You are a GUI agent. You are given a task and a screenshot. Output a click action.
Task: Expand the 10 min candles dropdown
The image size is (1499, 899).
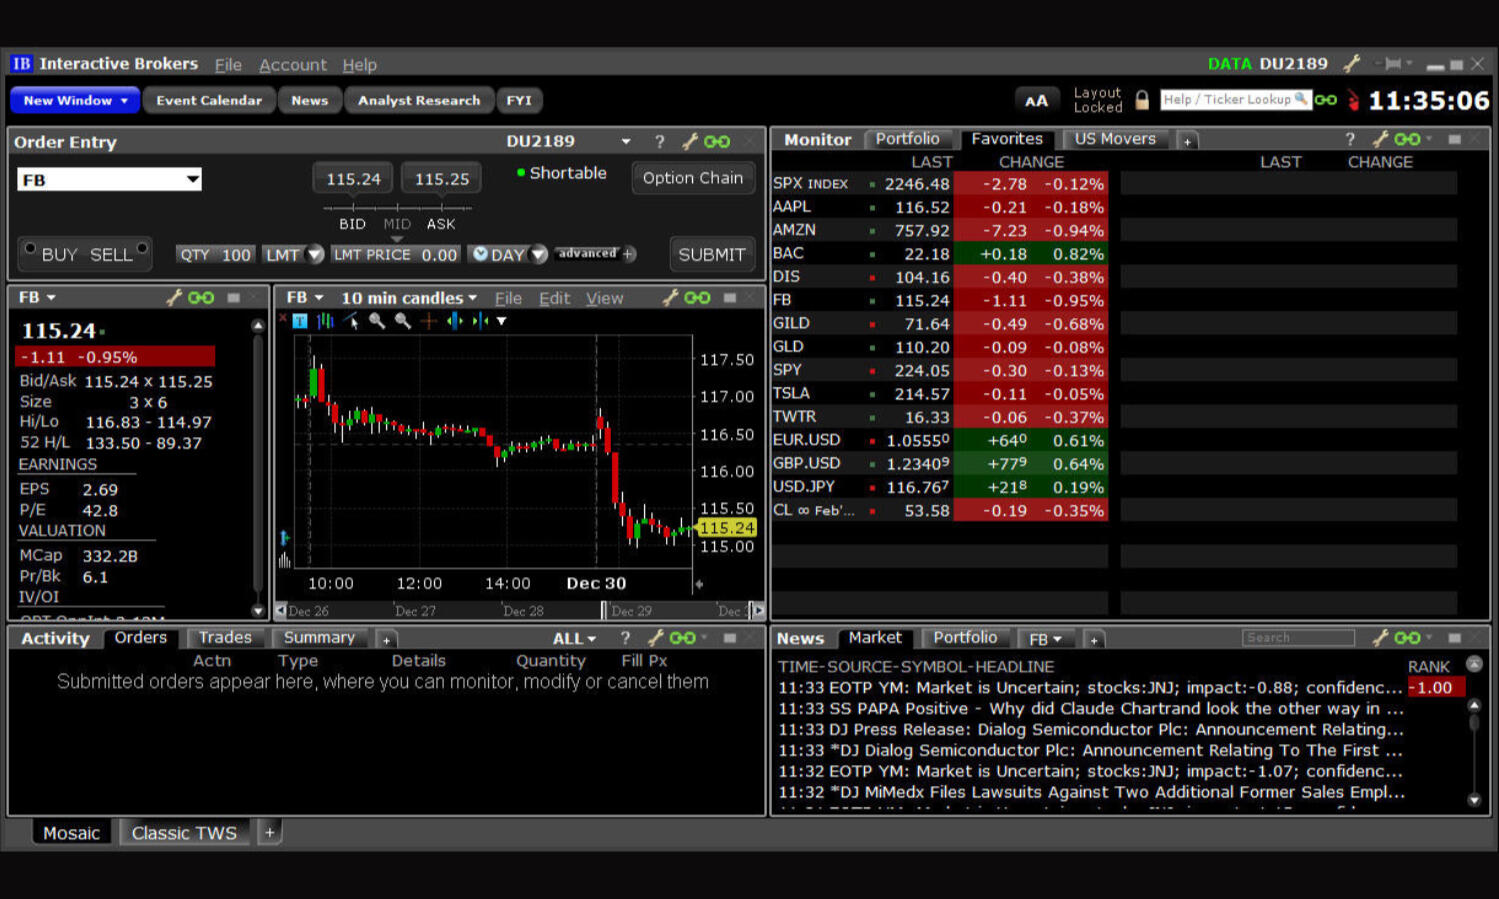[x=409, y=298]
